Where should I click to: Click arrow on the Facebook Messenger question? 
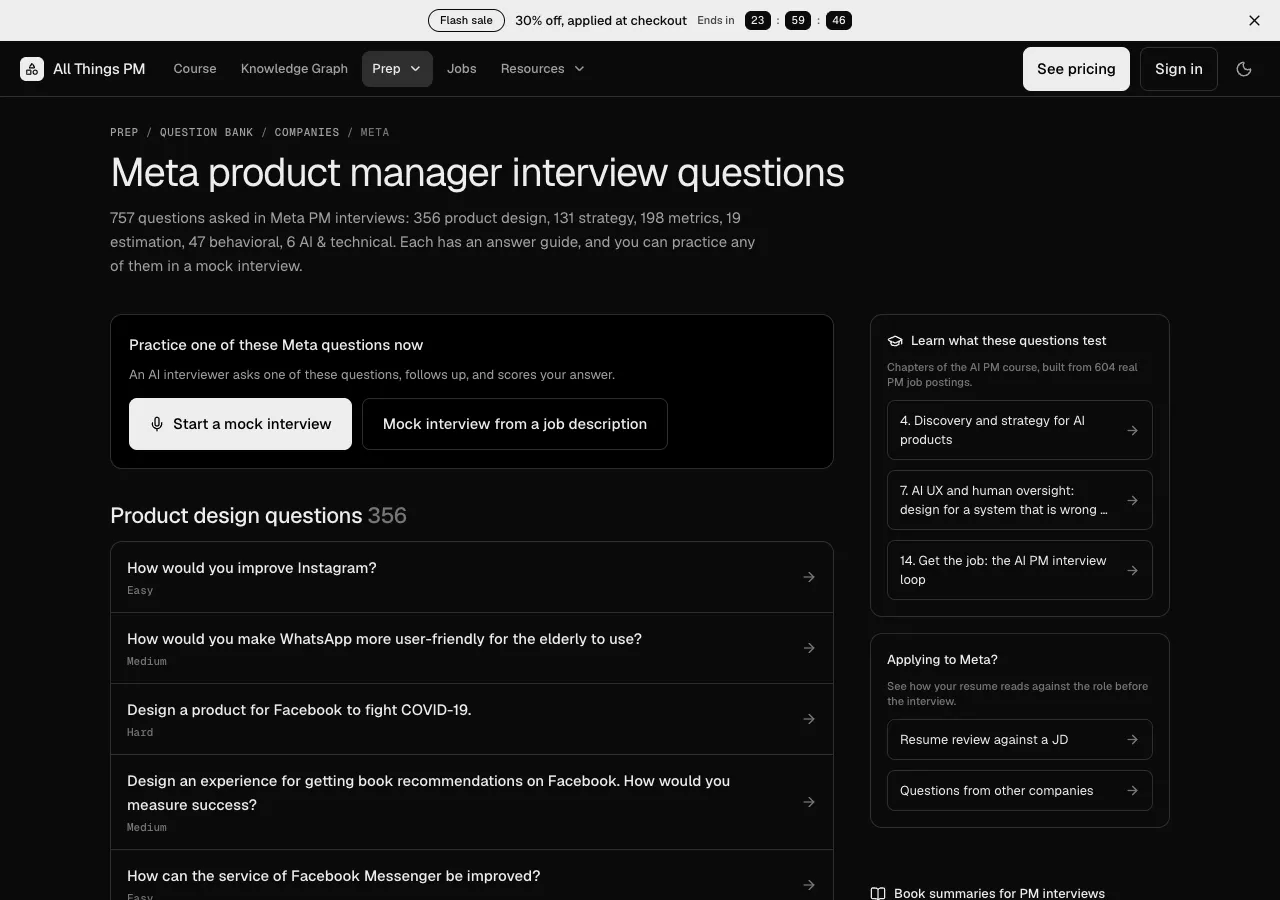point(809,885)
